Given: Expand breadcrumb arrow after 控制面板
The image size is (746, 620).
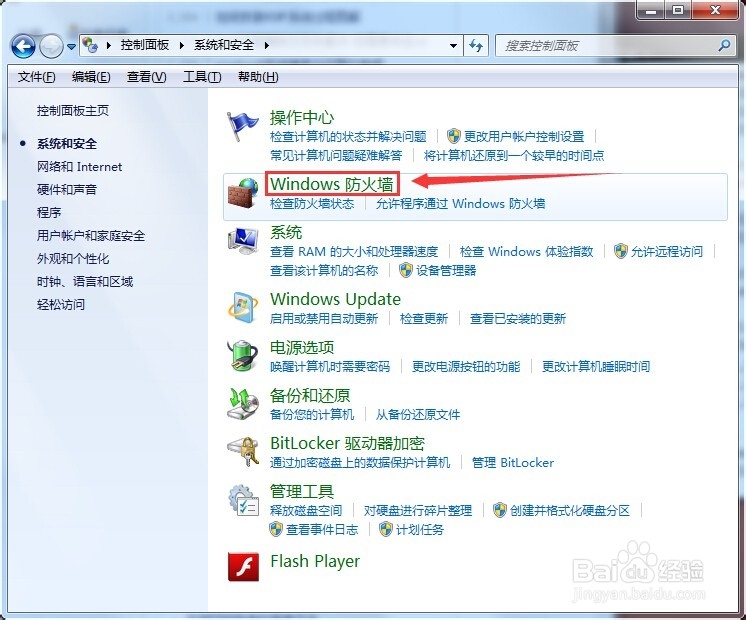Looking at the screenshot, I should 181,46.
